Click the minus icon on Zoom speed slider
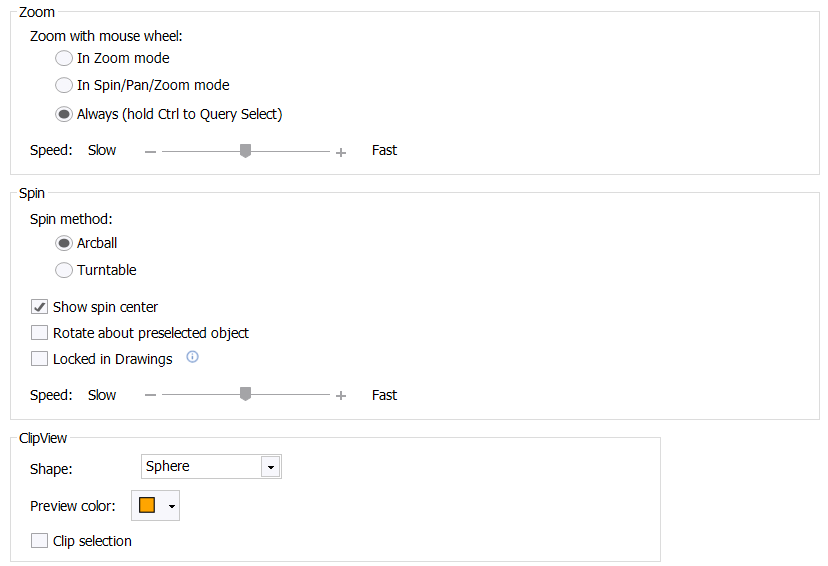Screen dimensions: 828x566 click(x=150, y=152)
